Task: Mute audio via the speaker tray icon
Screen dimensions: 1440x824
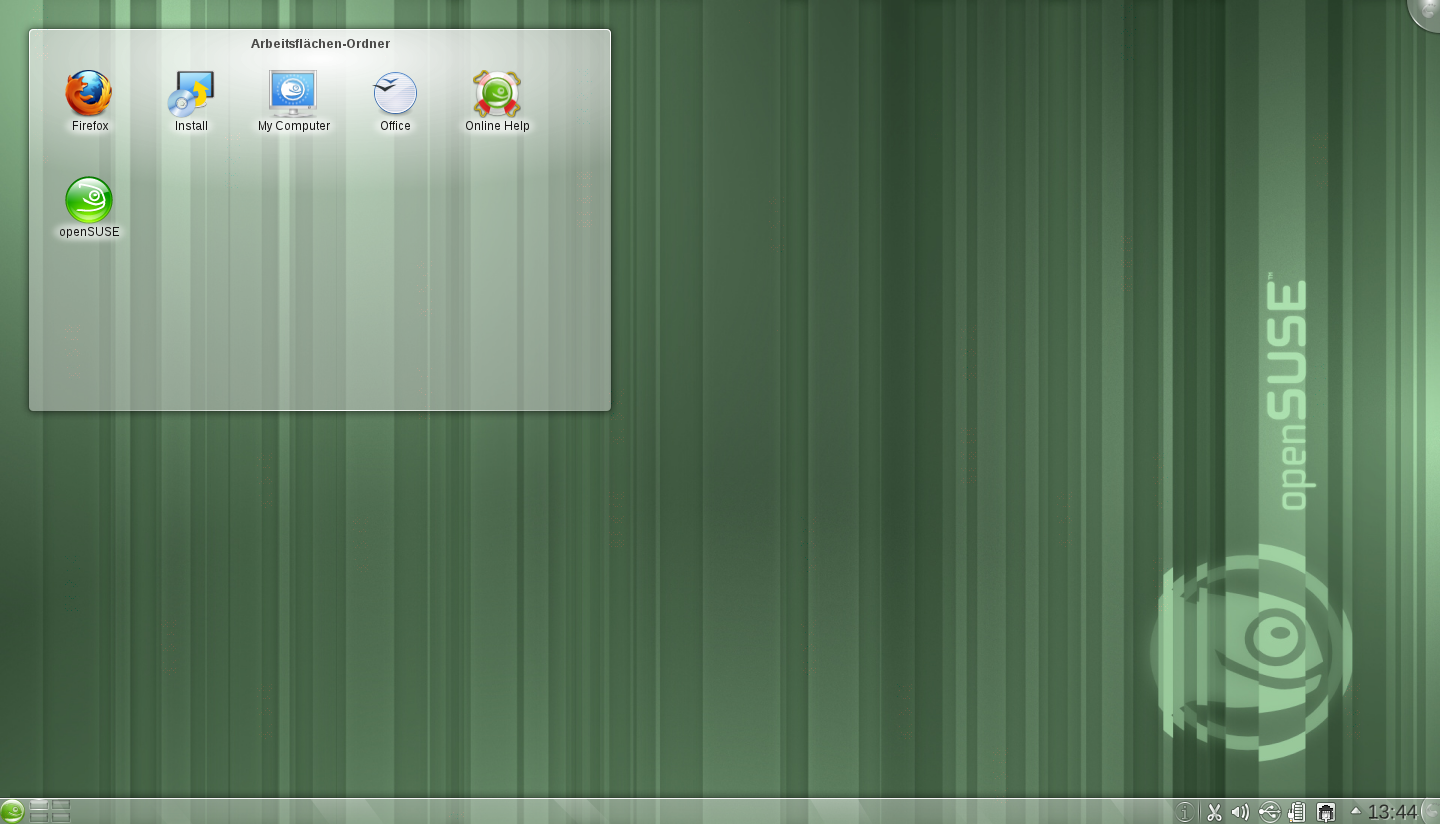Action: click(1240, 811)
